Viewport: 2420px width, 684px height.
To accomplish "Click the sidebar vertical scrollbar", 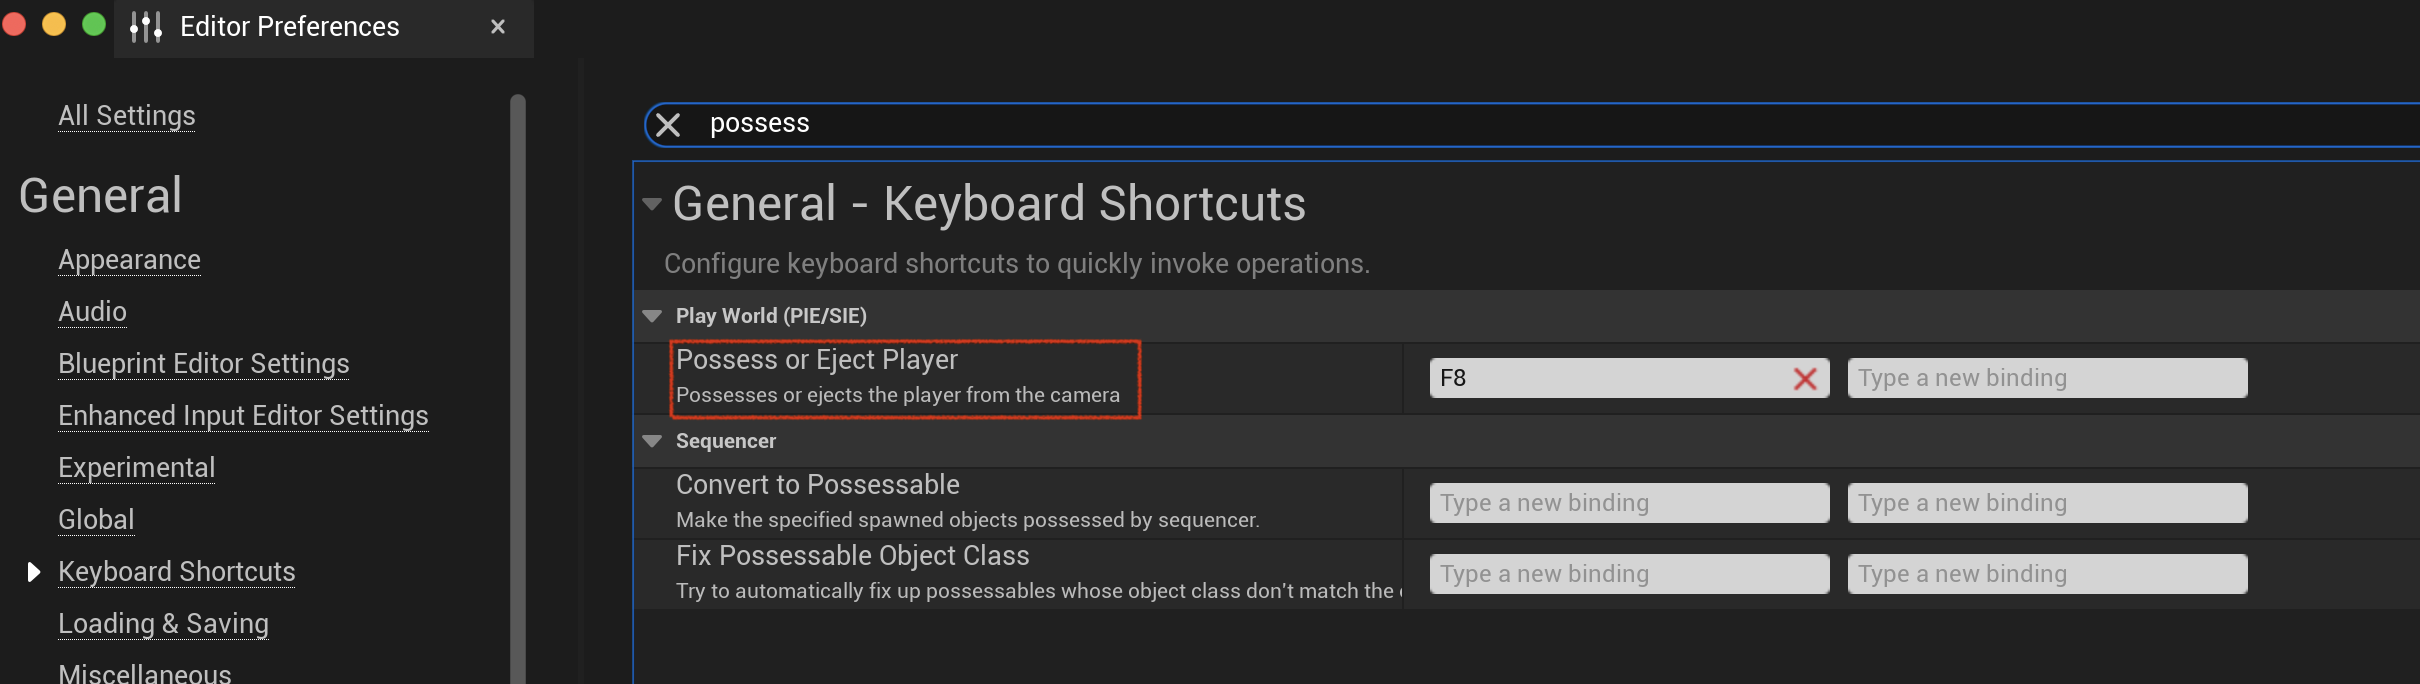I will [x=517, y=390].
